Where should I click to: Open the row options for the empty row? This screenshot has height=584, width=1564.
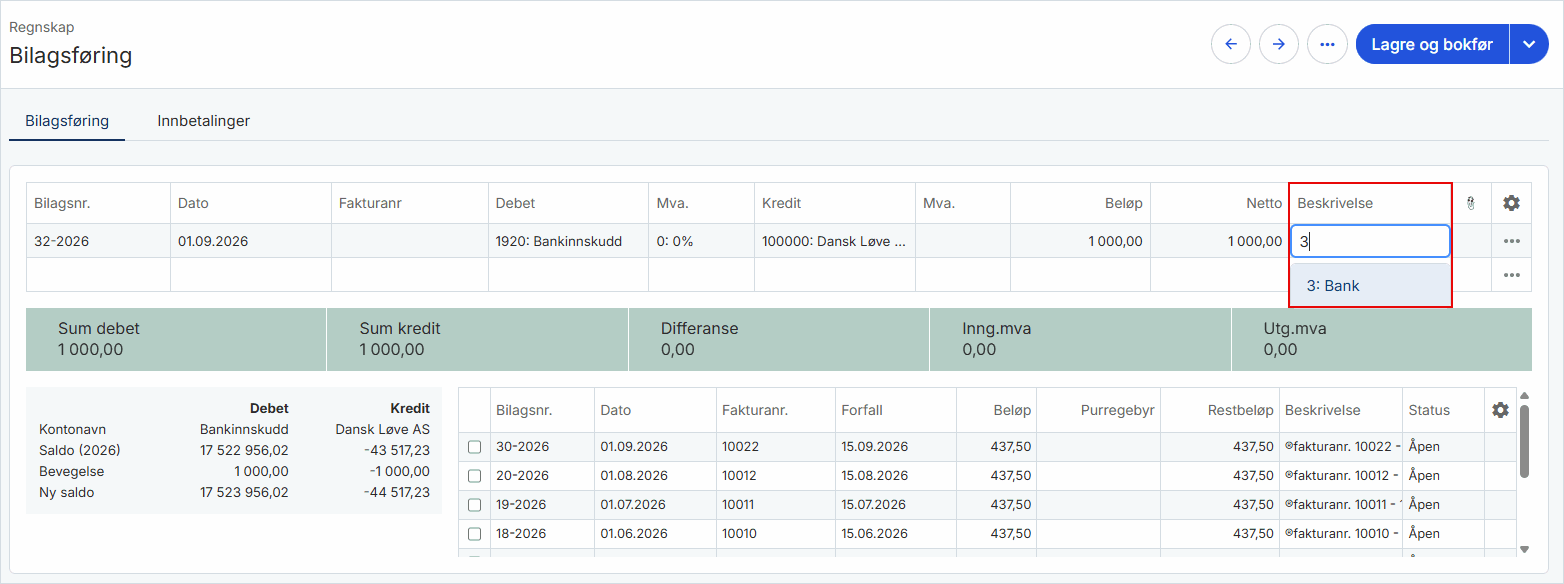(x=1511, y=275)
